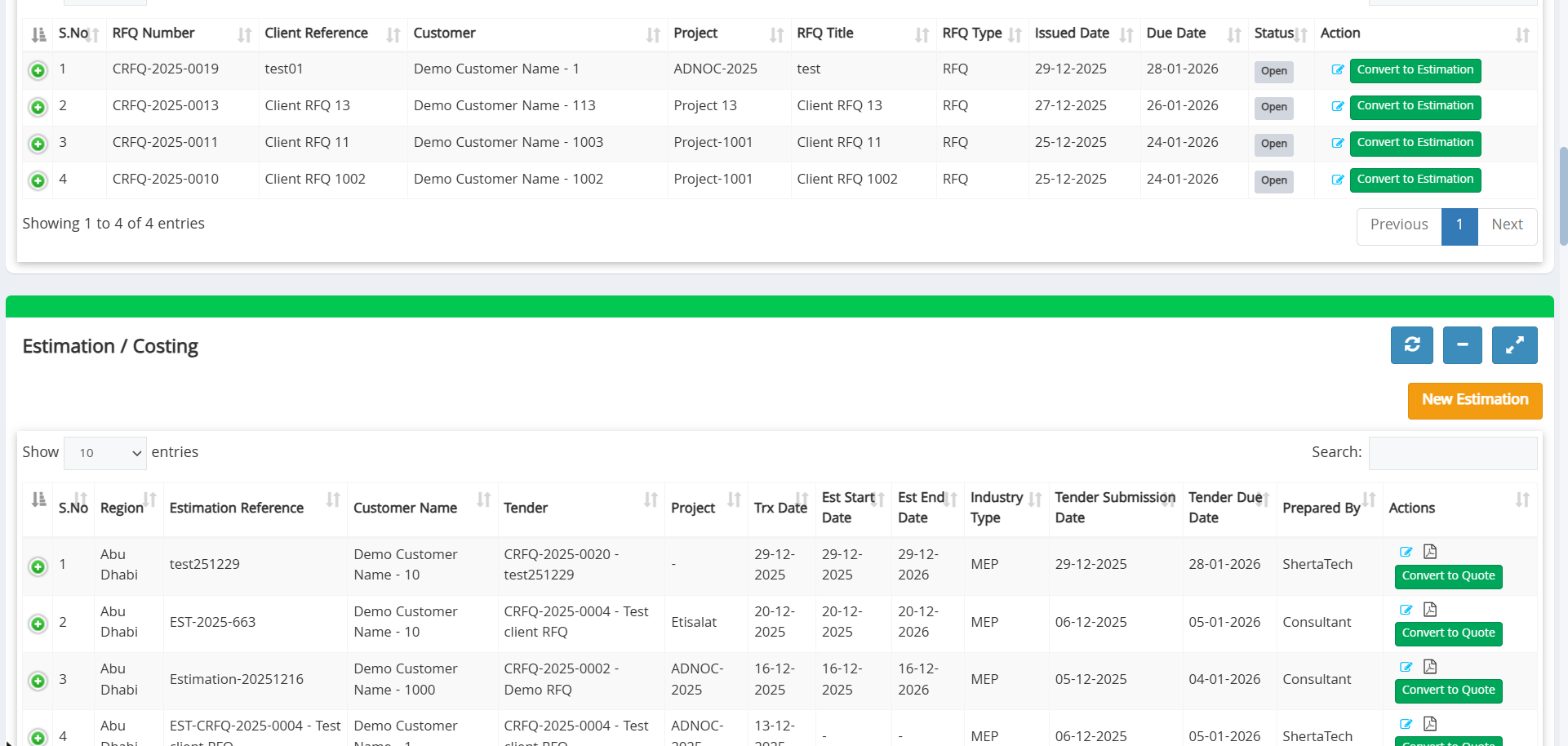
Task: Edit estimation EST-2025-663
Action: 1406,610
